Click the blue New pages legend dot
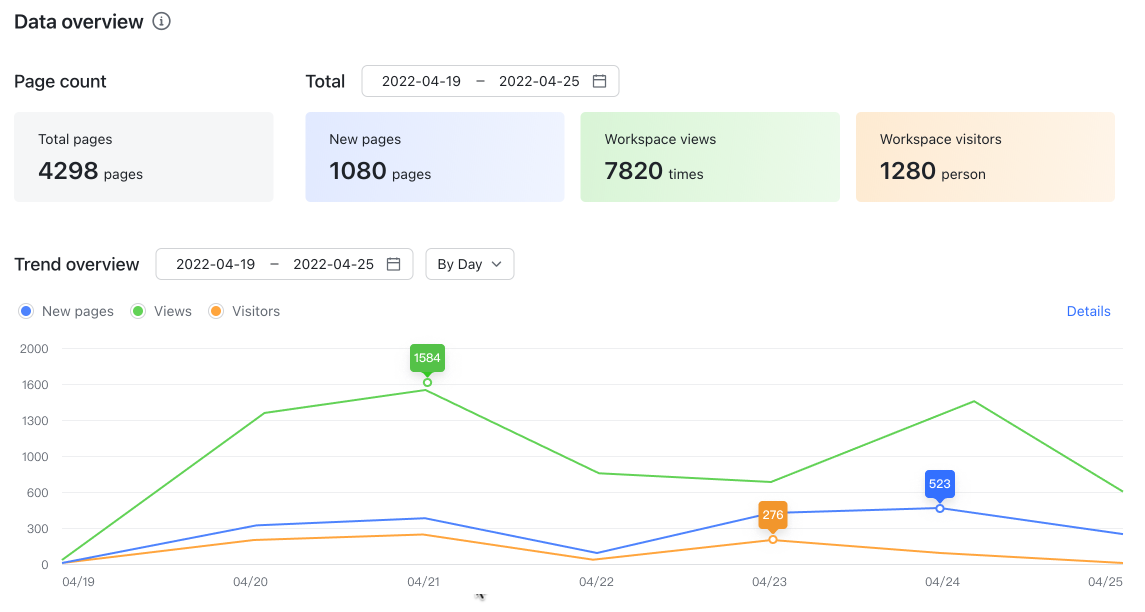1145x612 pixels. tap(25, 311)
